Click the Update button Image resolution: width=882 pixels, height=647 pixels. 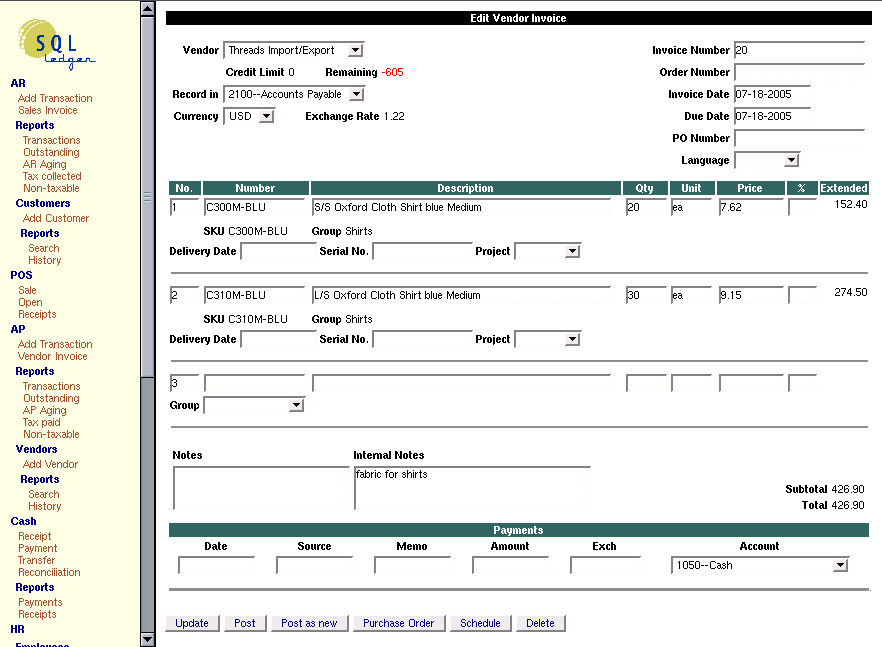[x=192, y=623]
